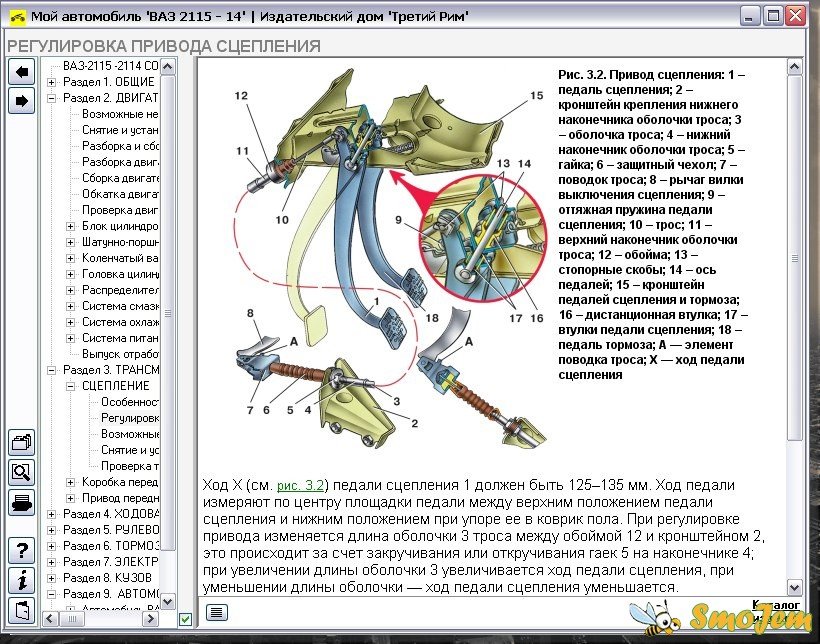
Task: Click the forward arrow navigation button
Action: tap(21, 101)
